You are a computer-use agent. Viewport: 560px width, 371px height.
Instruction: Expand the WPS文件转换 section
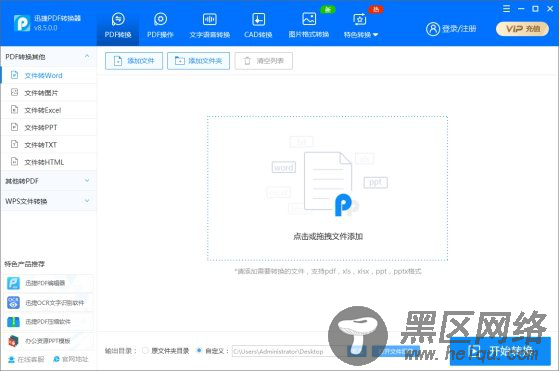pyautogui.click(x=49, y=201)
